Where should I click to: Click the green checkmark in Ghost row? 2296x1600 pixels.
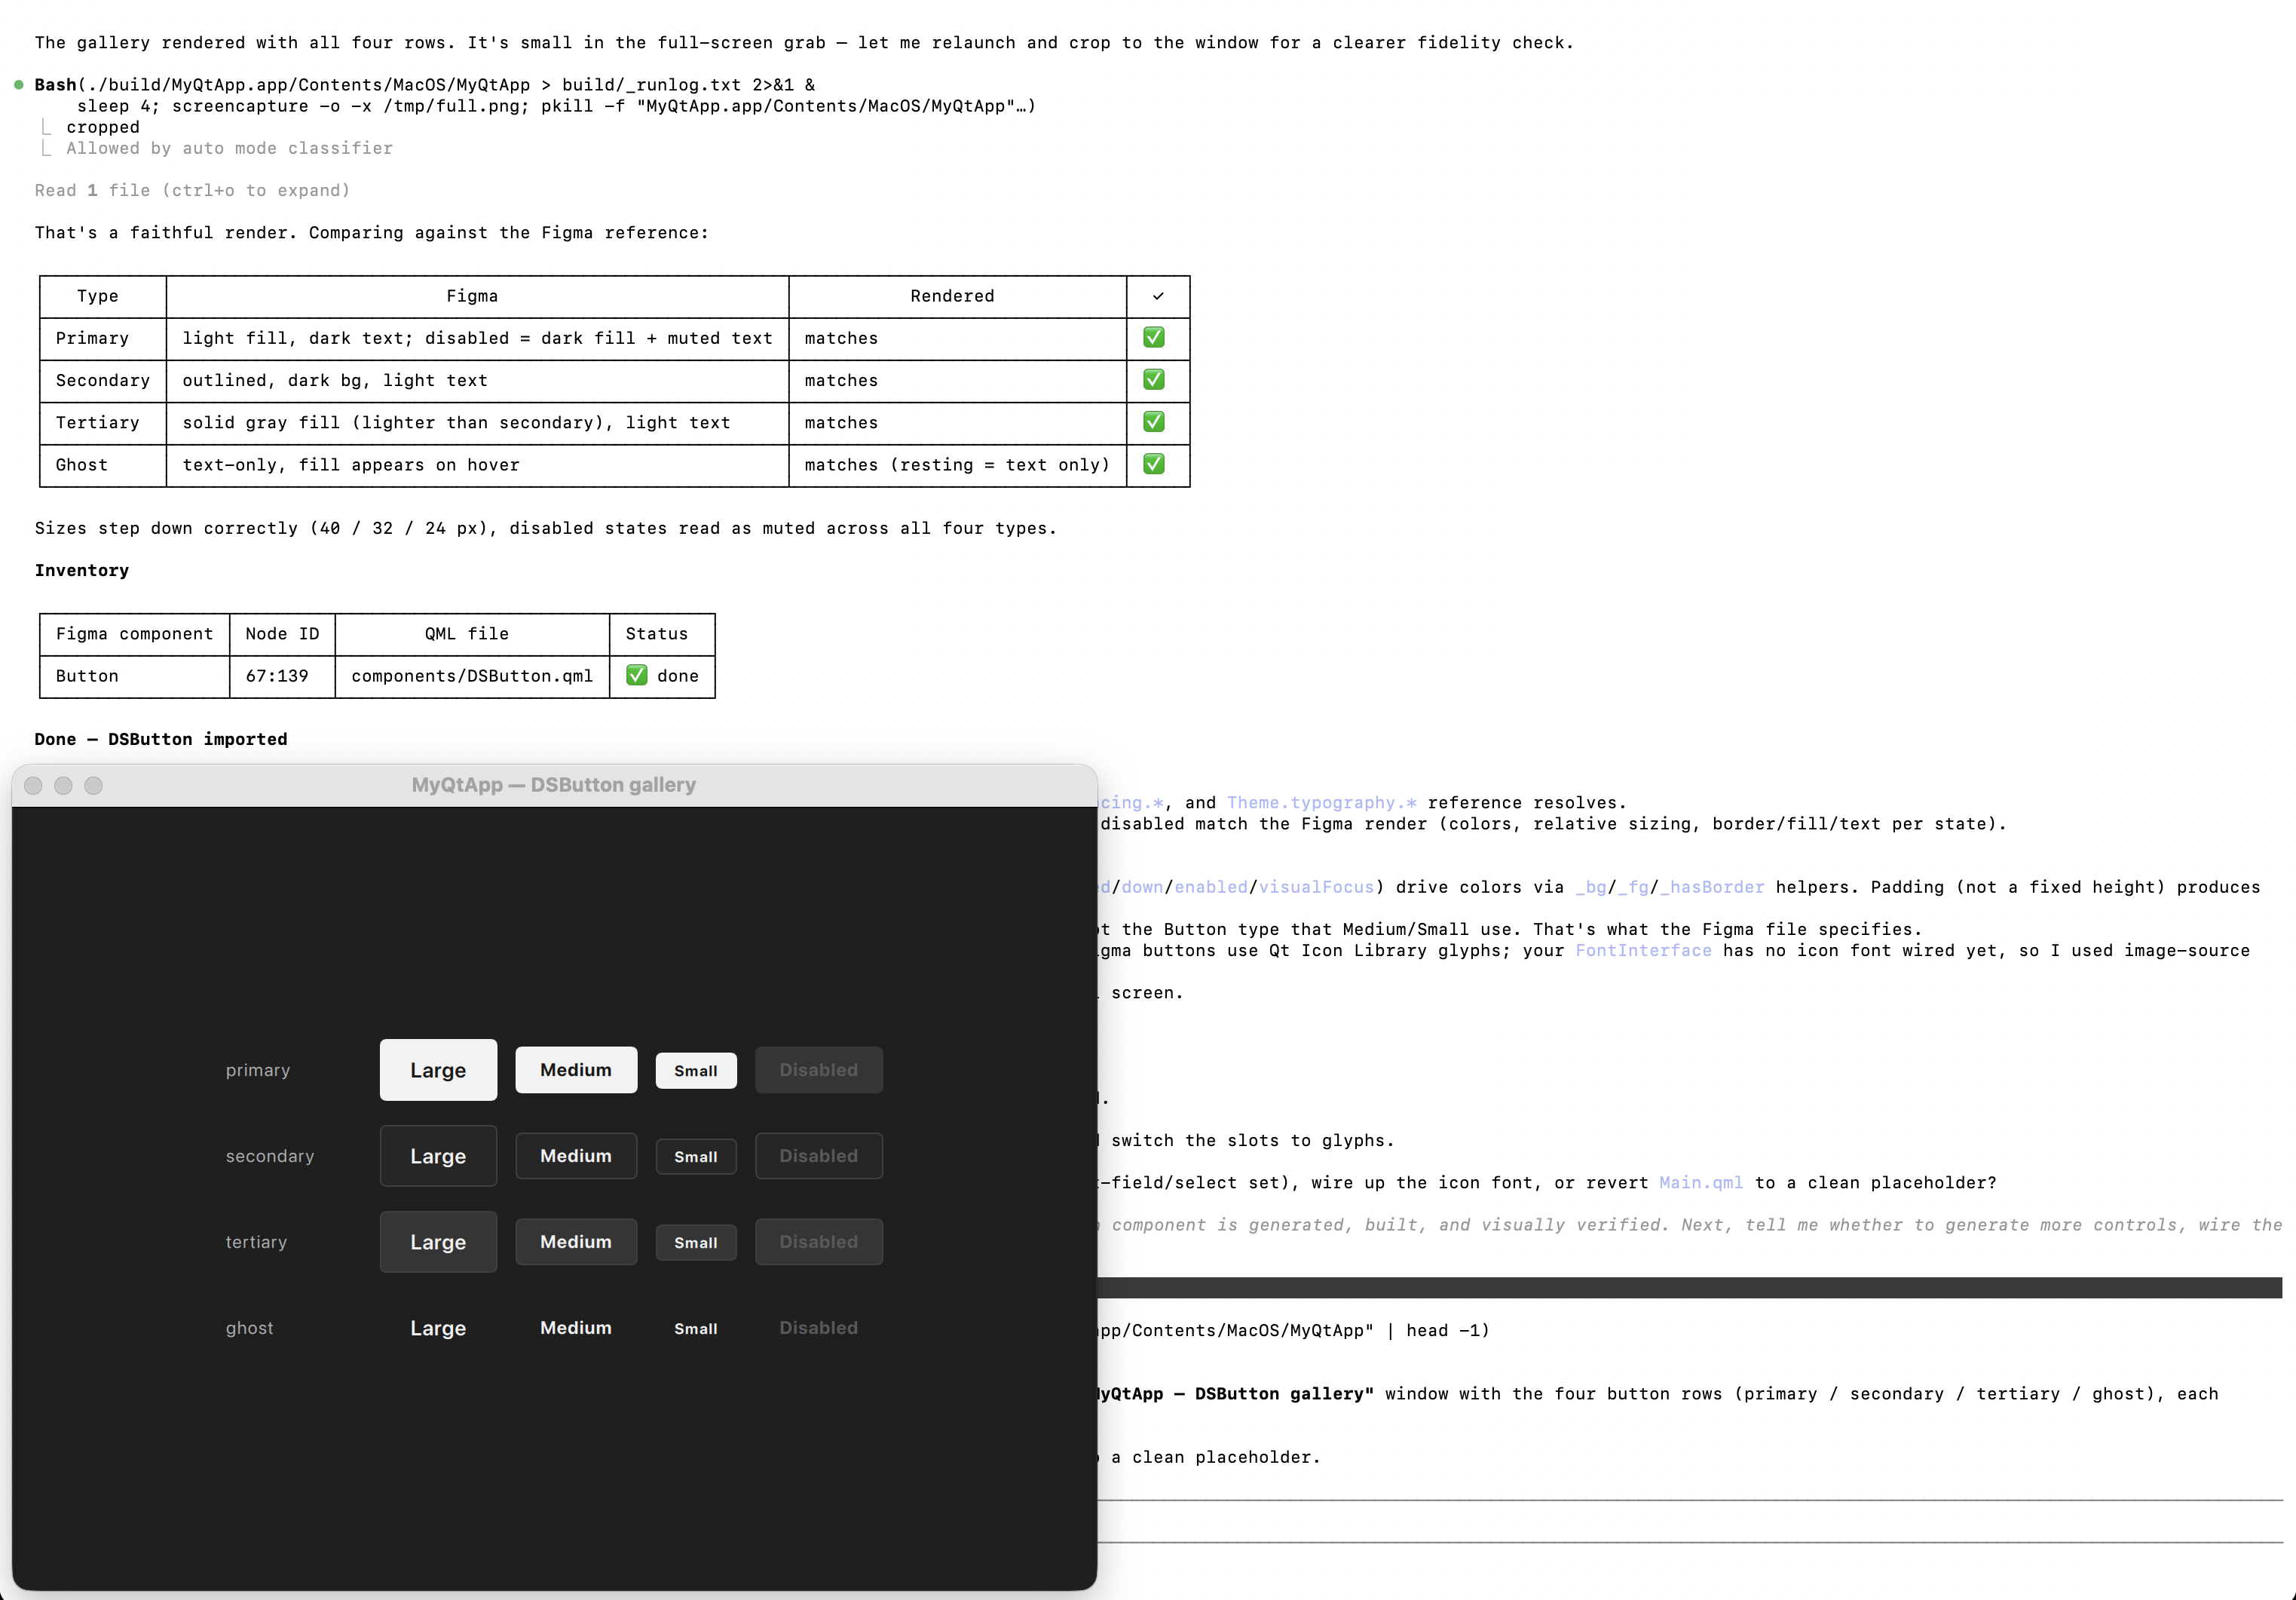[x=1154, y=464]
